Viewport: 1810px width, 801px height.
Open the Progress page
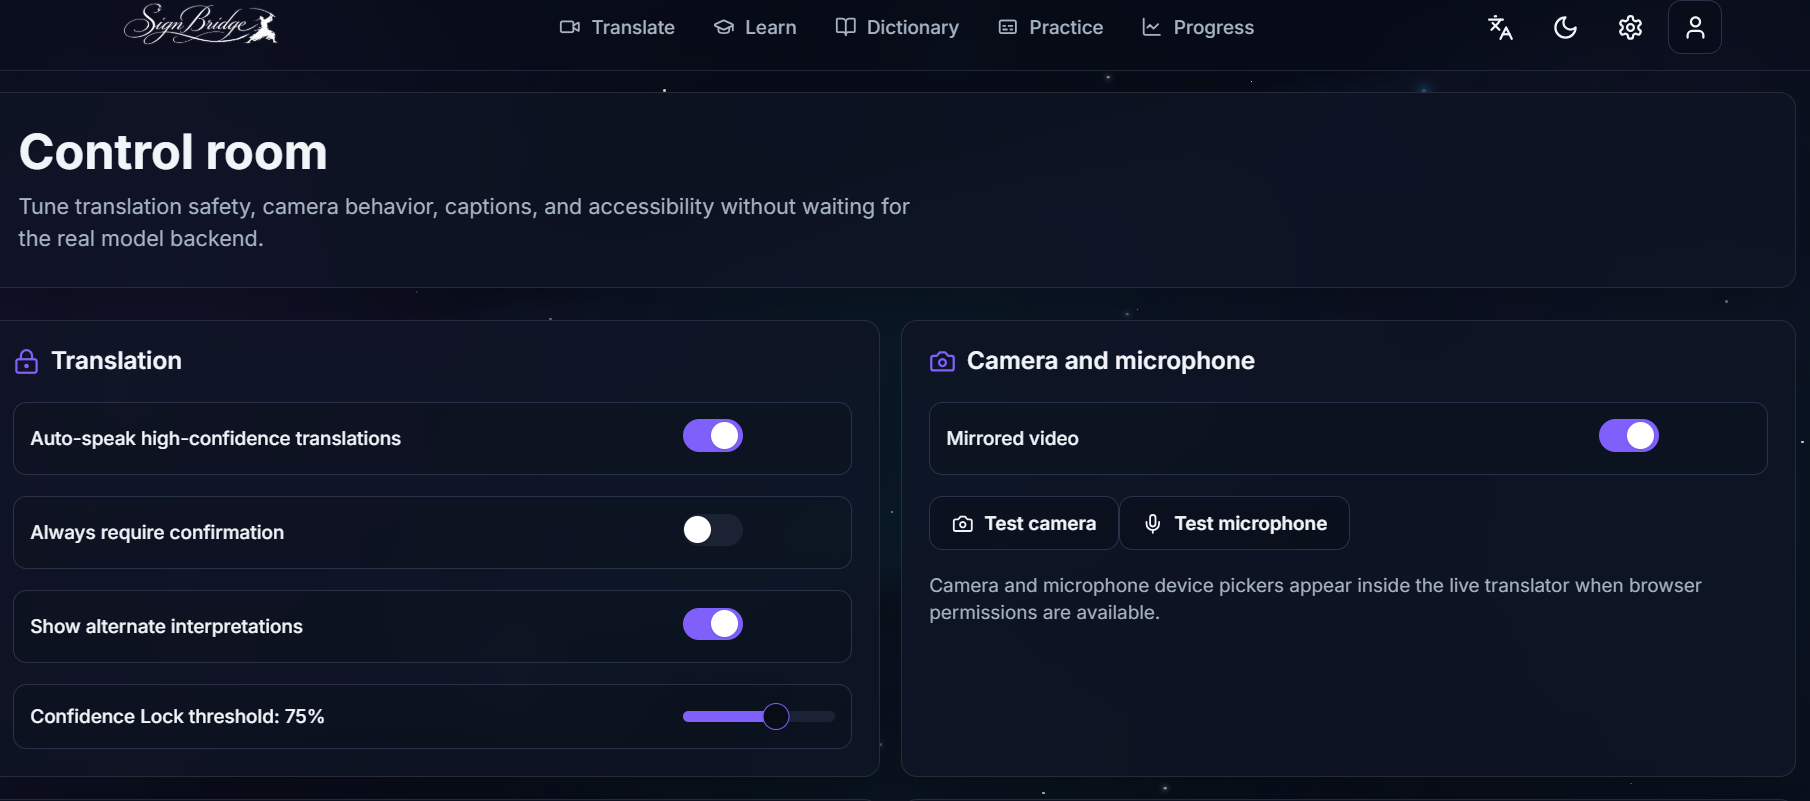[x=1198, y=27]
